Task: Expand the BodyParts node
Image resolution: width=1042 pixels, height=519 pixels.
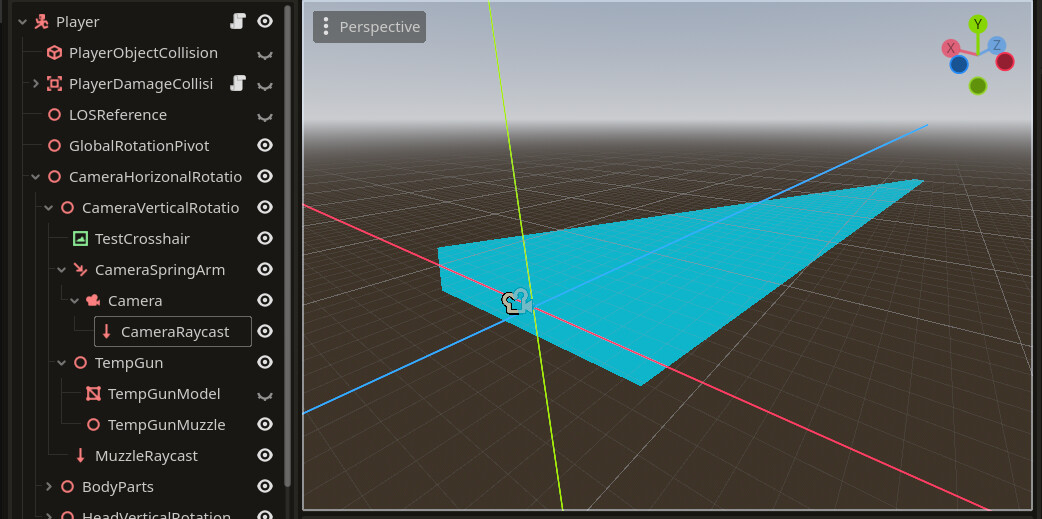Action: click(x=49, y=487)
